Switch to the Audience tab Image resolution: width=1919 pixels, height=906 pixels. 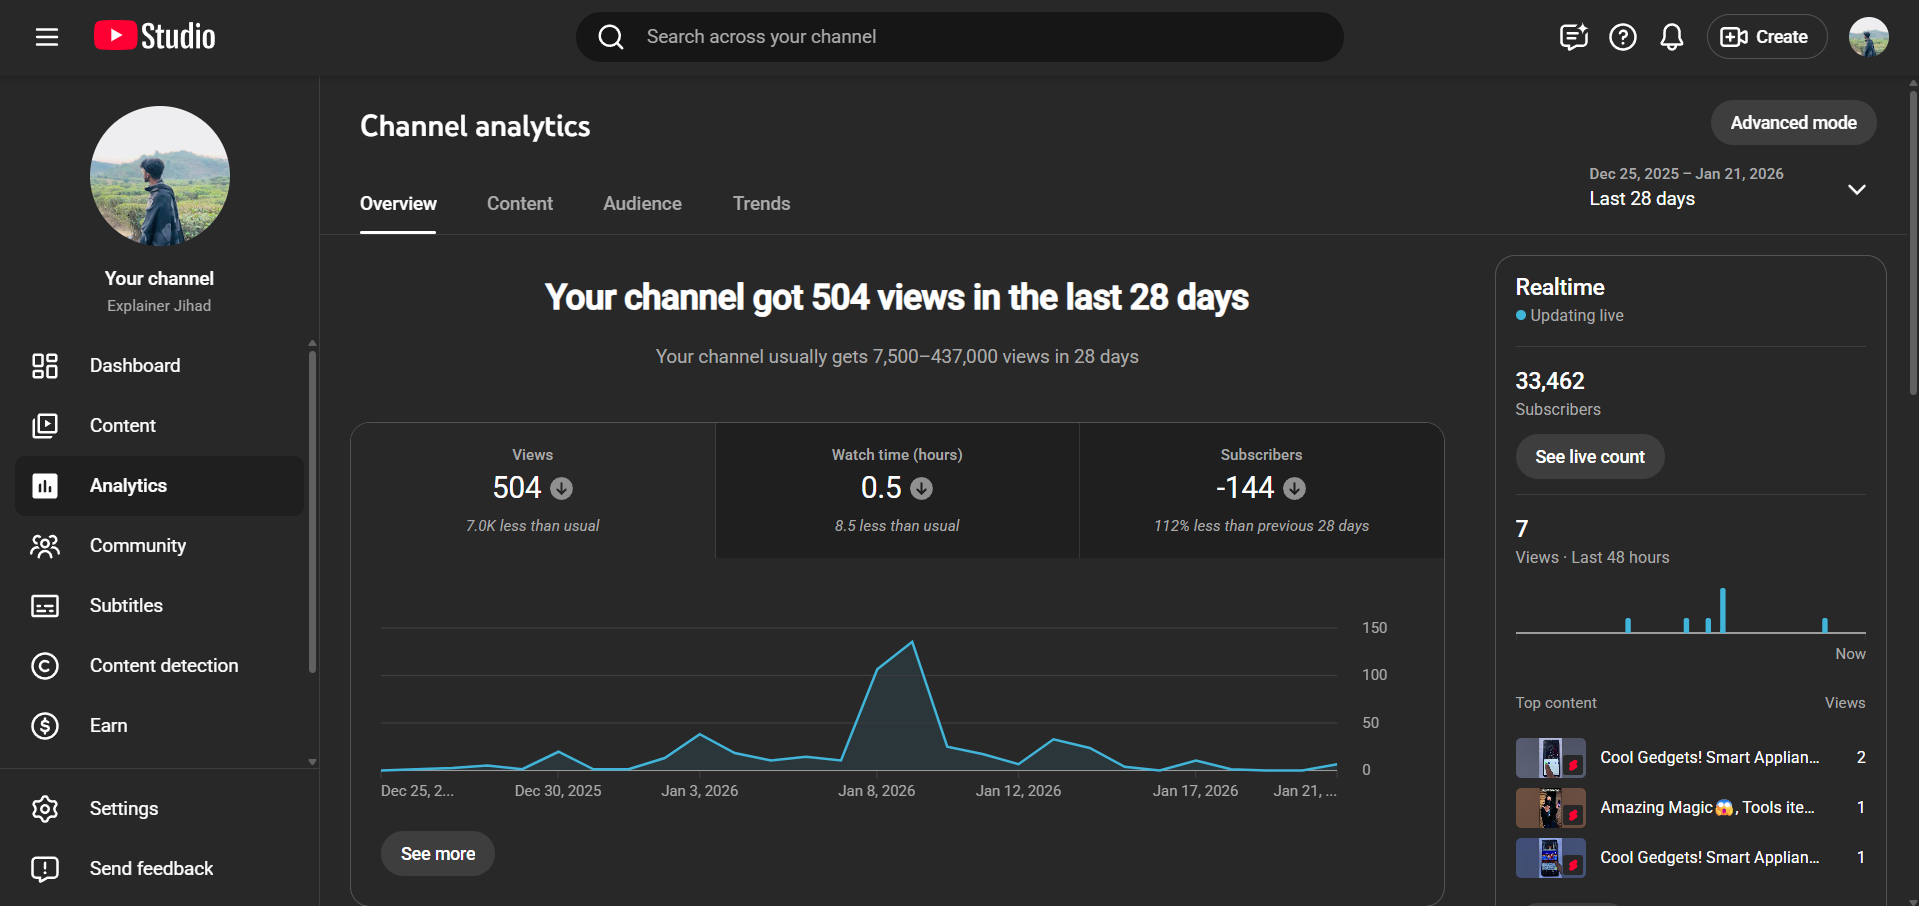pos(642,204)
